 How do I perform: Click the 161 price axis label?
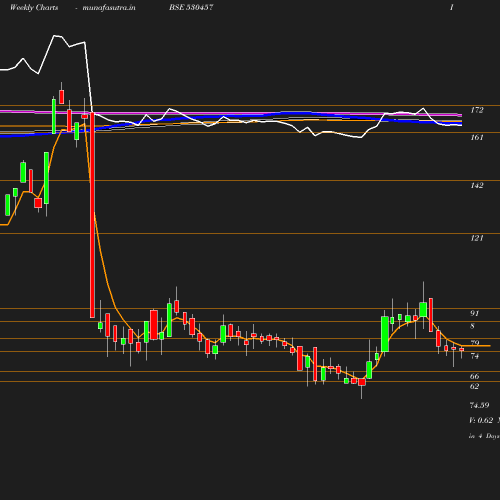click(477, 137)
